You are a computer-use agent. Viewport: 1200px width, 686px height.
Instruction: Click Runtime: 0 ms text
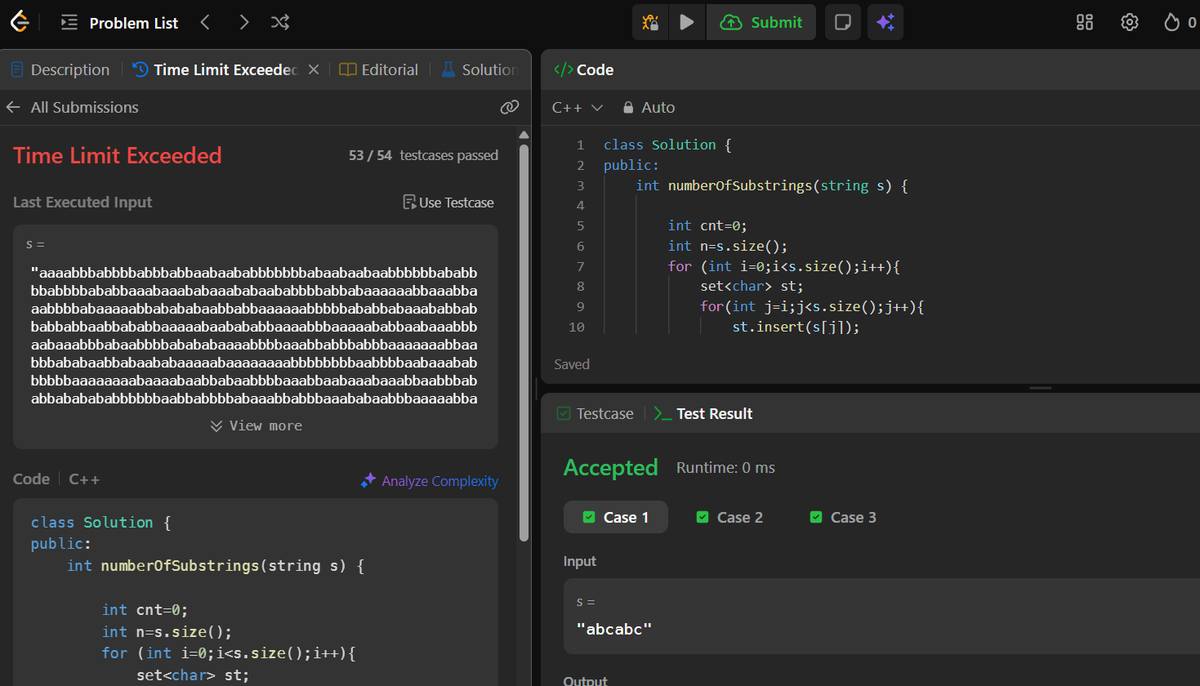[x=725, y=468]
